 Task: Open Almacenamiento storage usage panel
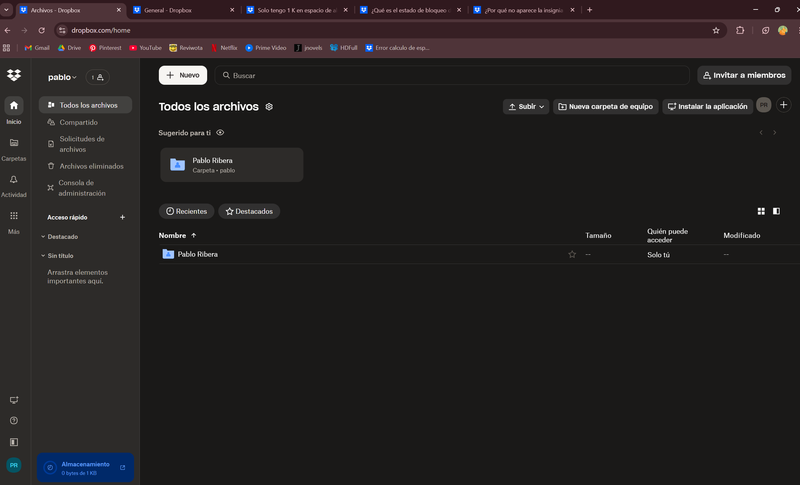coord(85,468)
